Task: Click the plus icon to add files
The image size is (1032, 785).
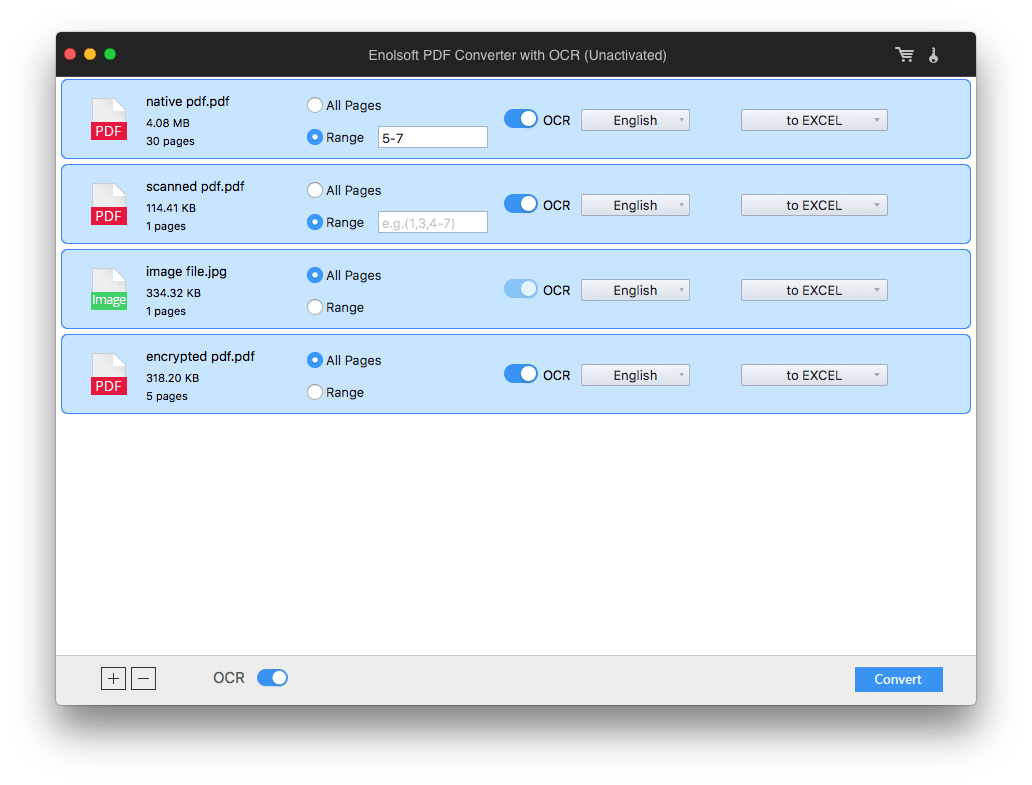Action: pos(113,678)
